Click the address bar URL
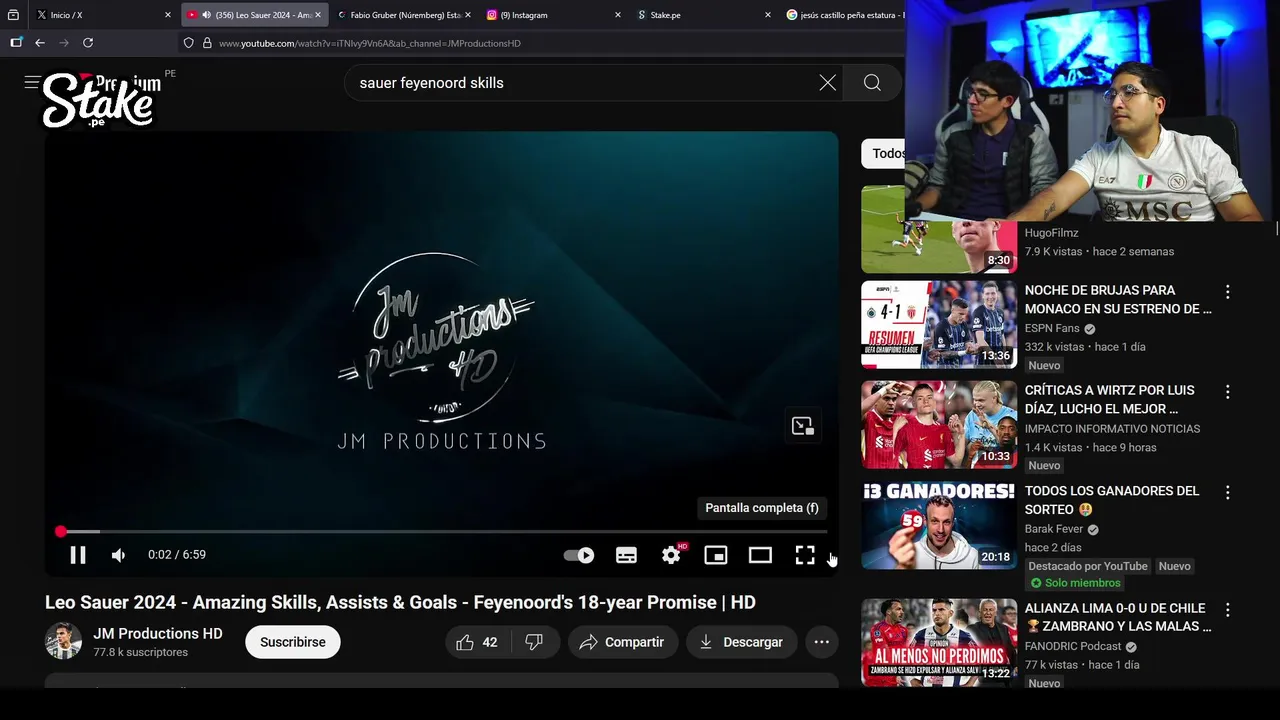Screen dimensions: 1280x720 click(x=370, y=43)
